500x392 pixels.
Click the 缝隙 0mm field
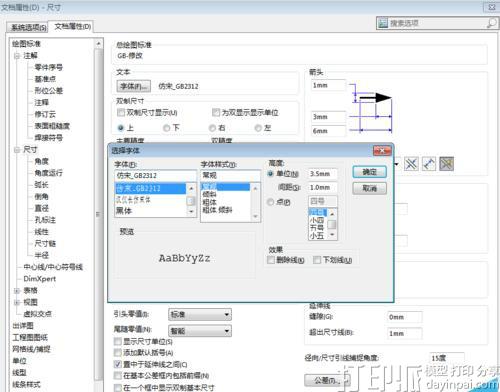coord(405,317)
